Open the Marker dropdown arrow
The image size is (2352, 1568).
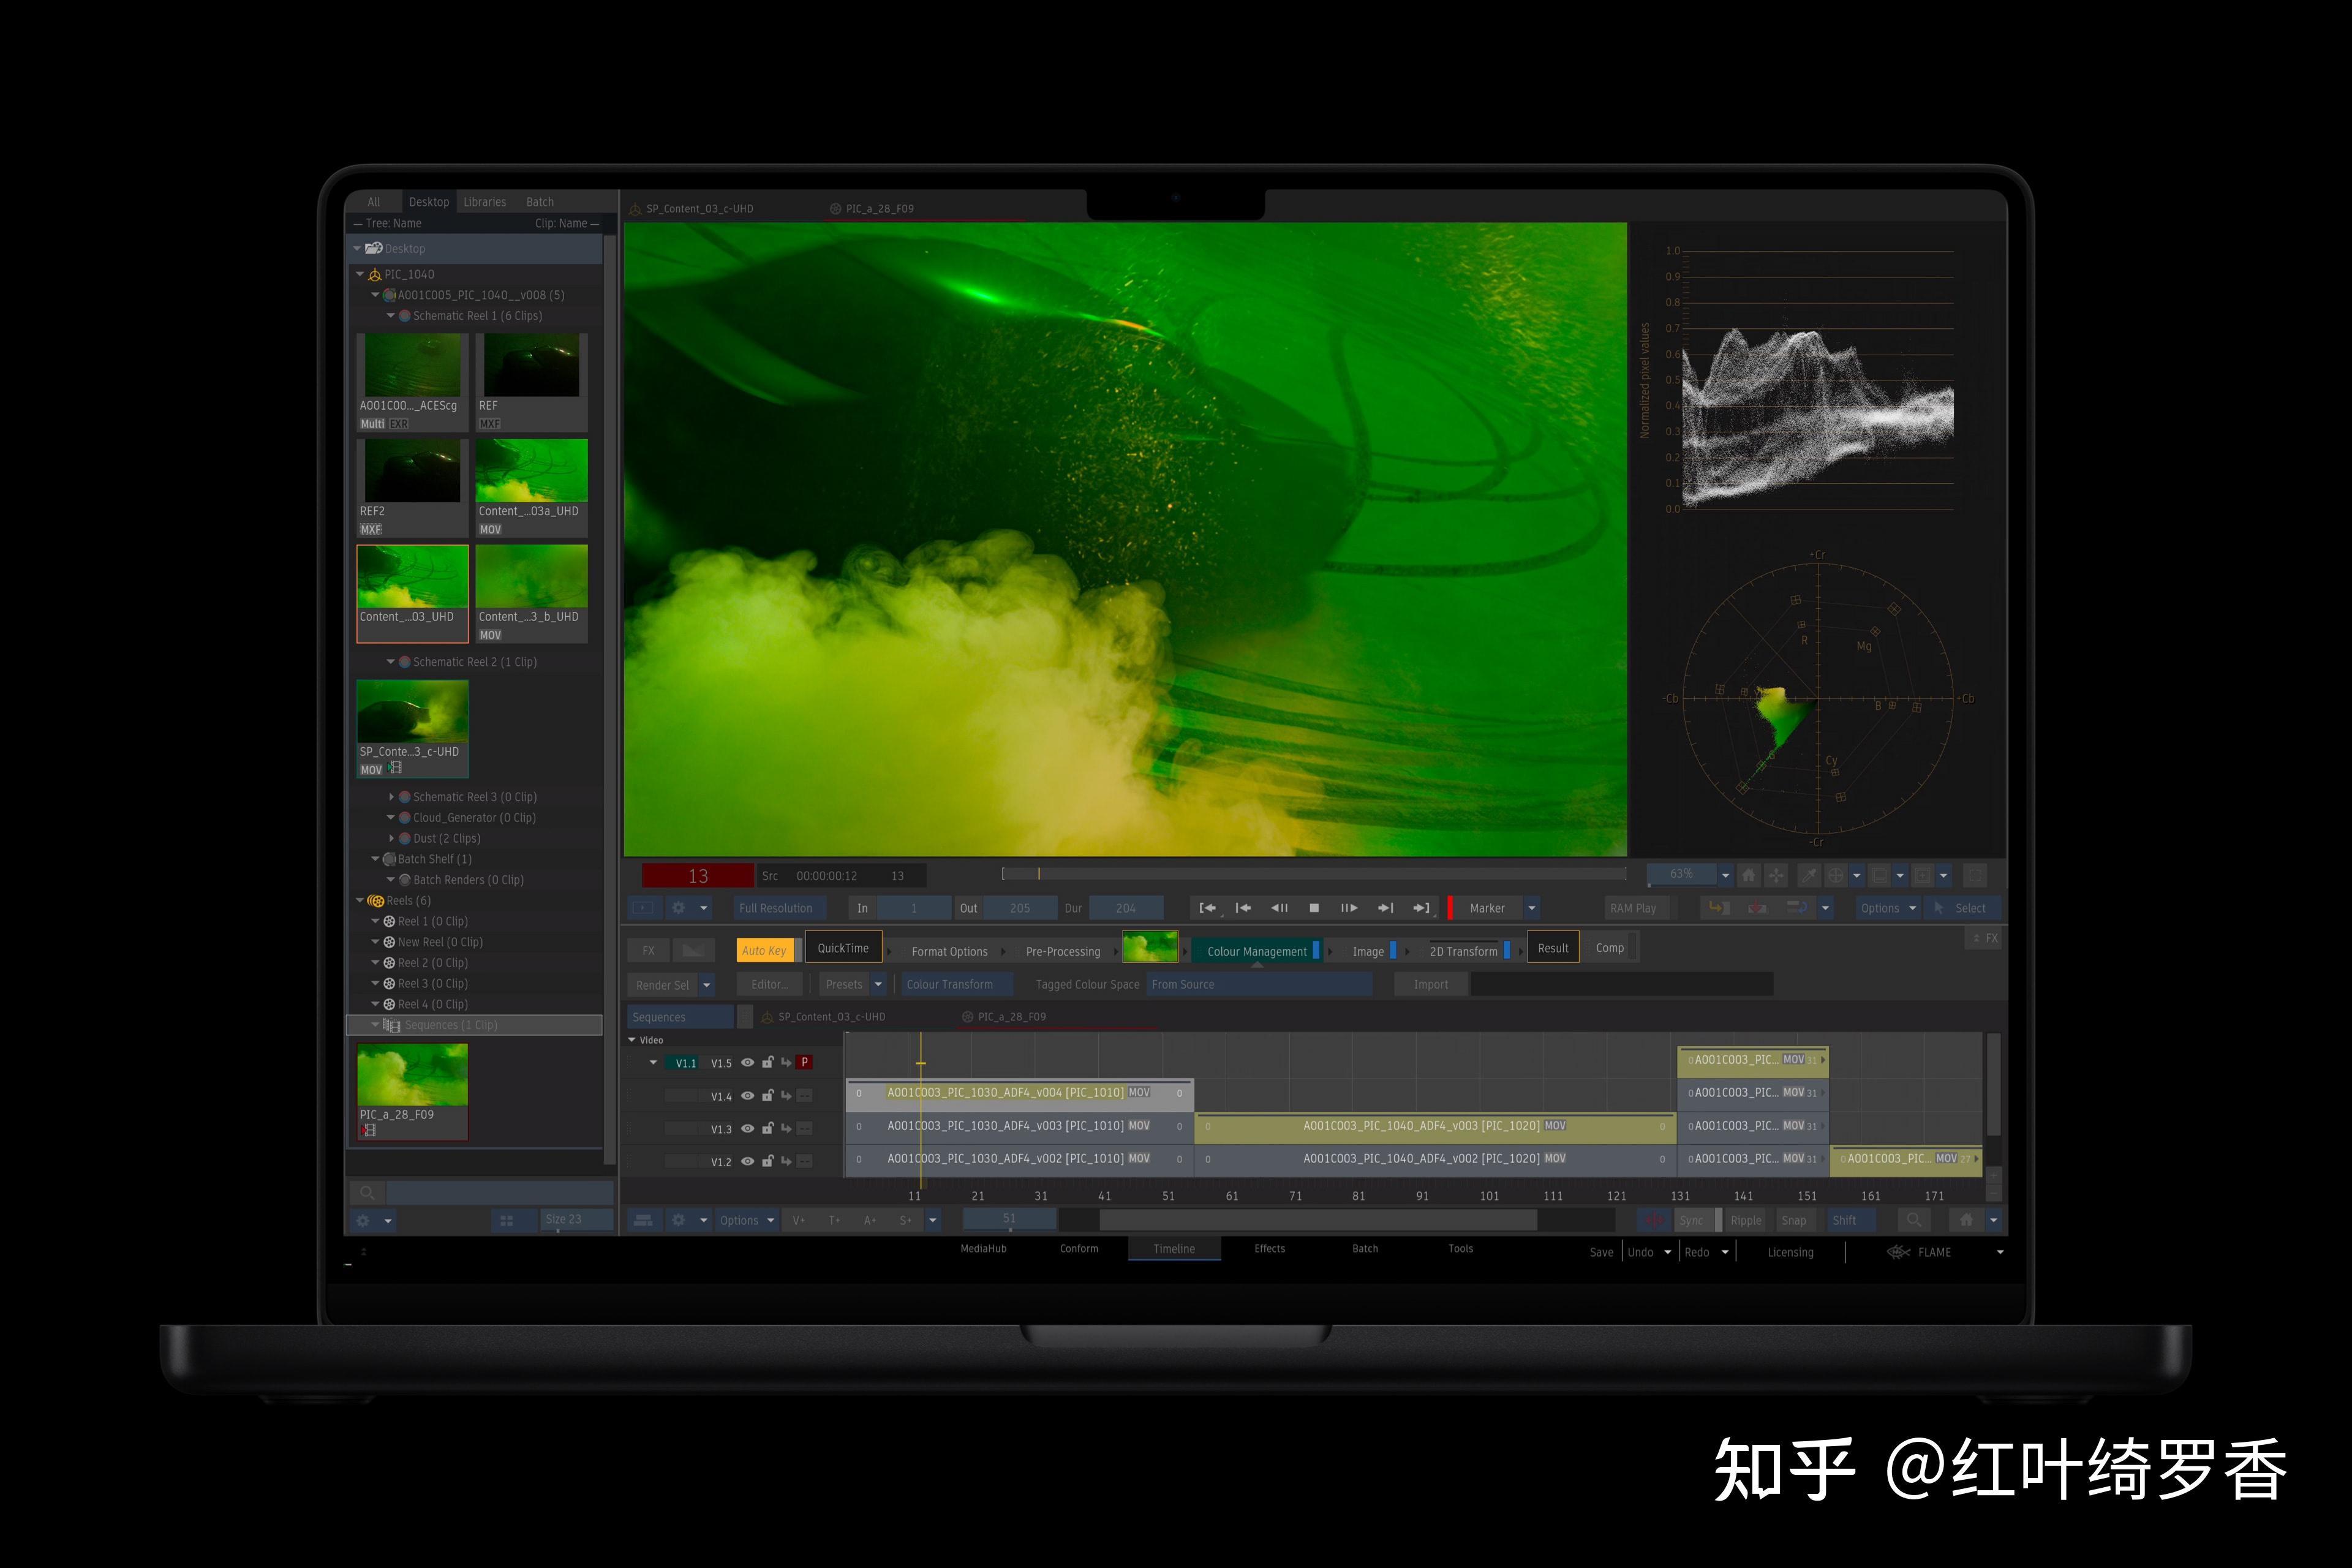click(x=1531, y=908)
